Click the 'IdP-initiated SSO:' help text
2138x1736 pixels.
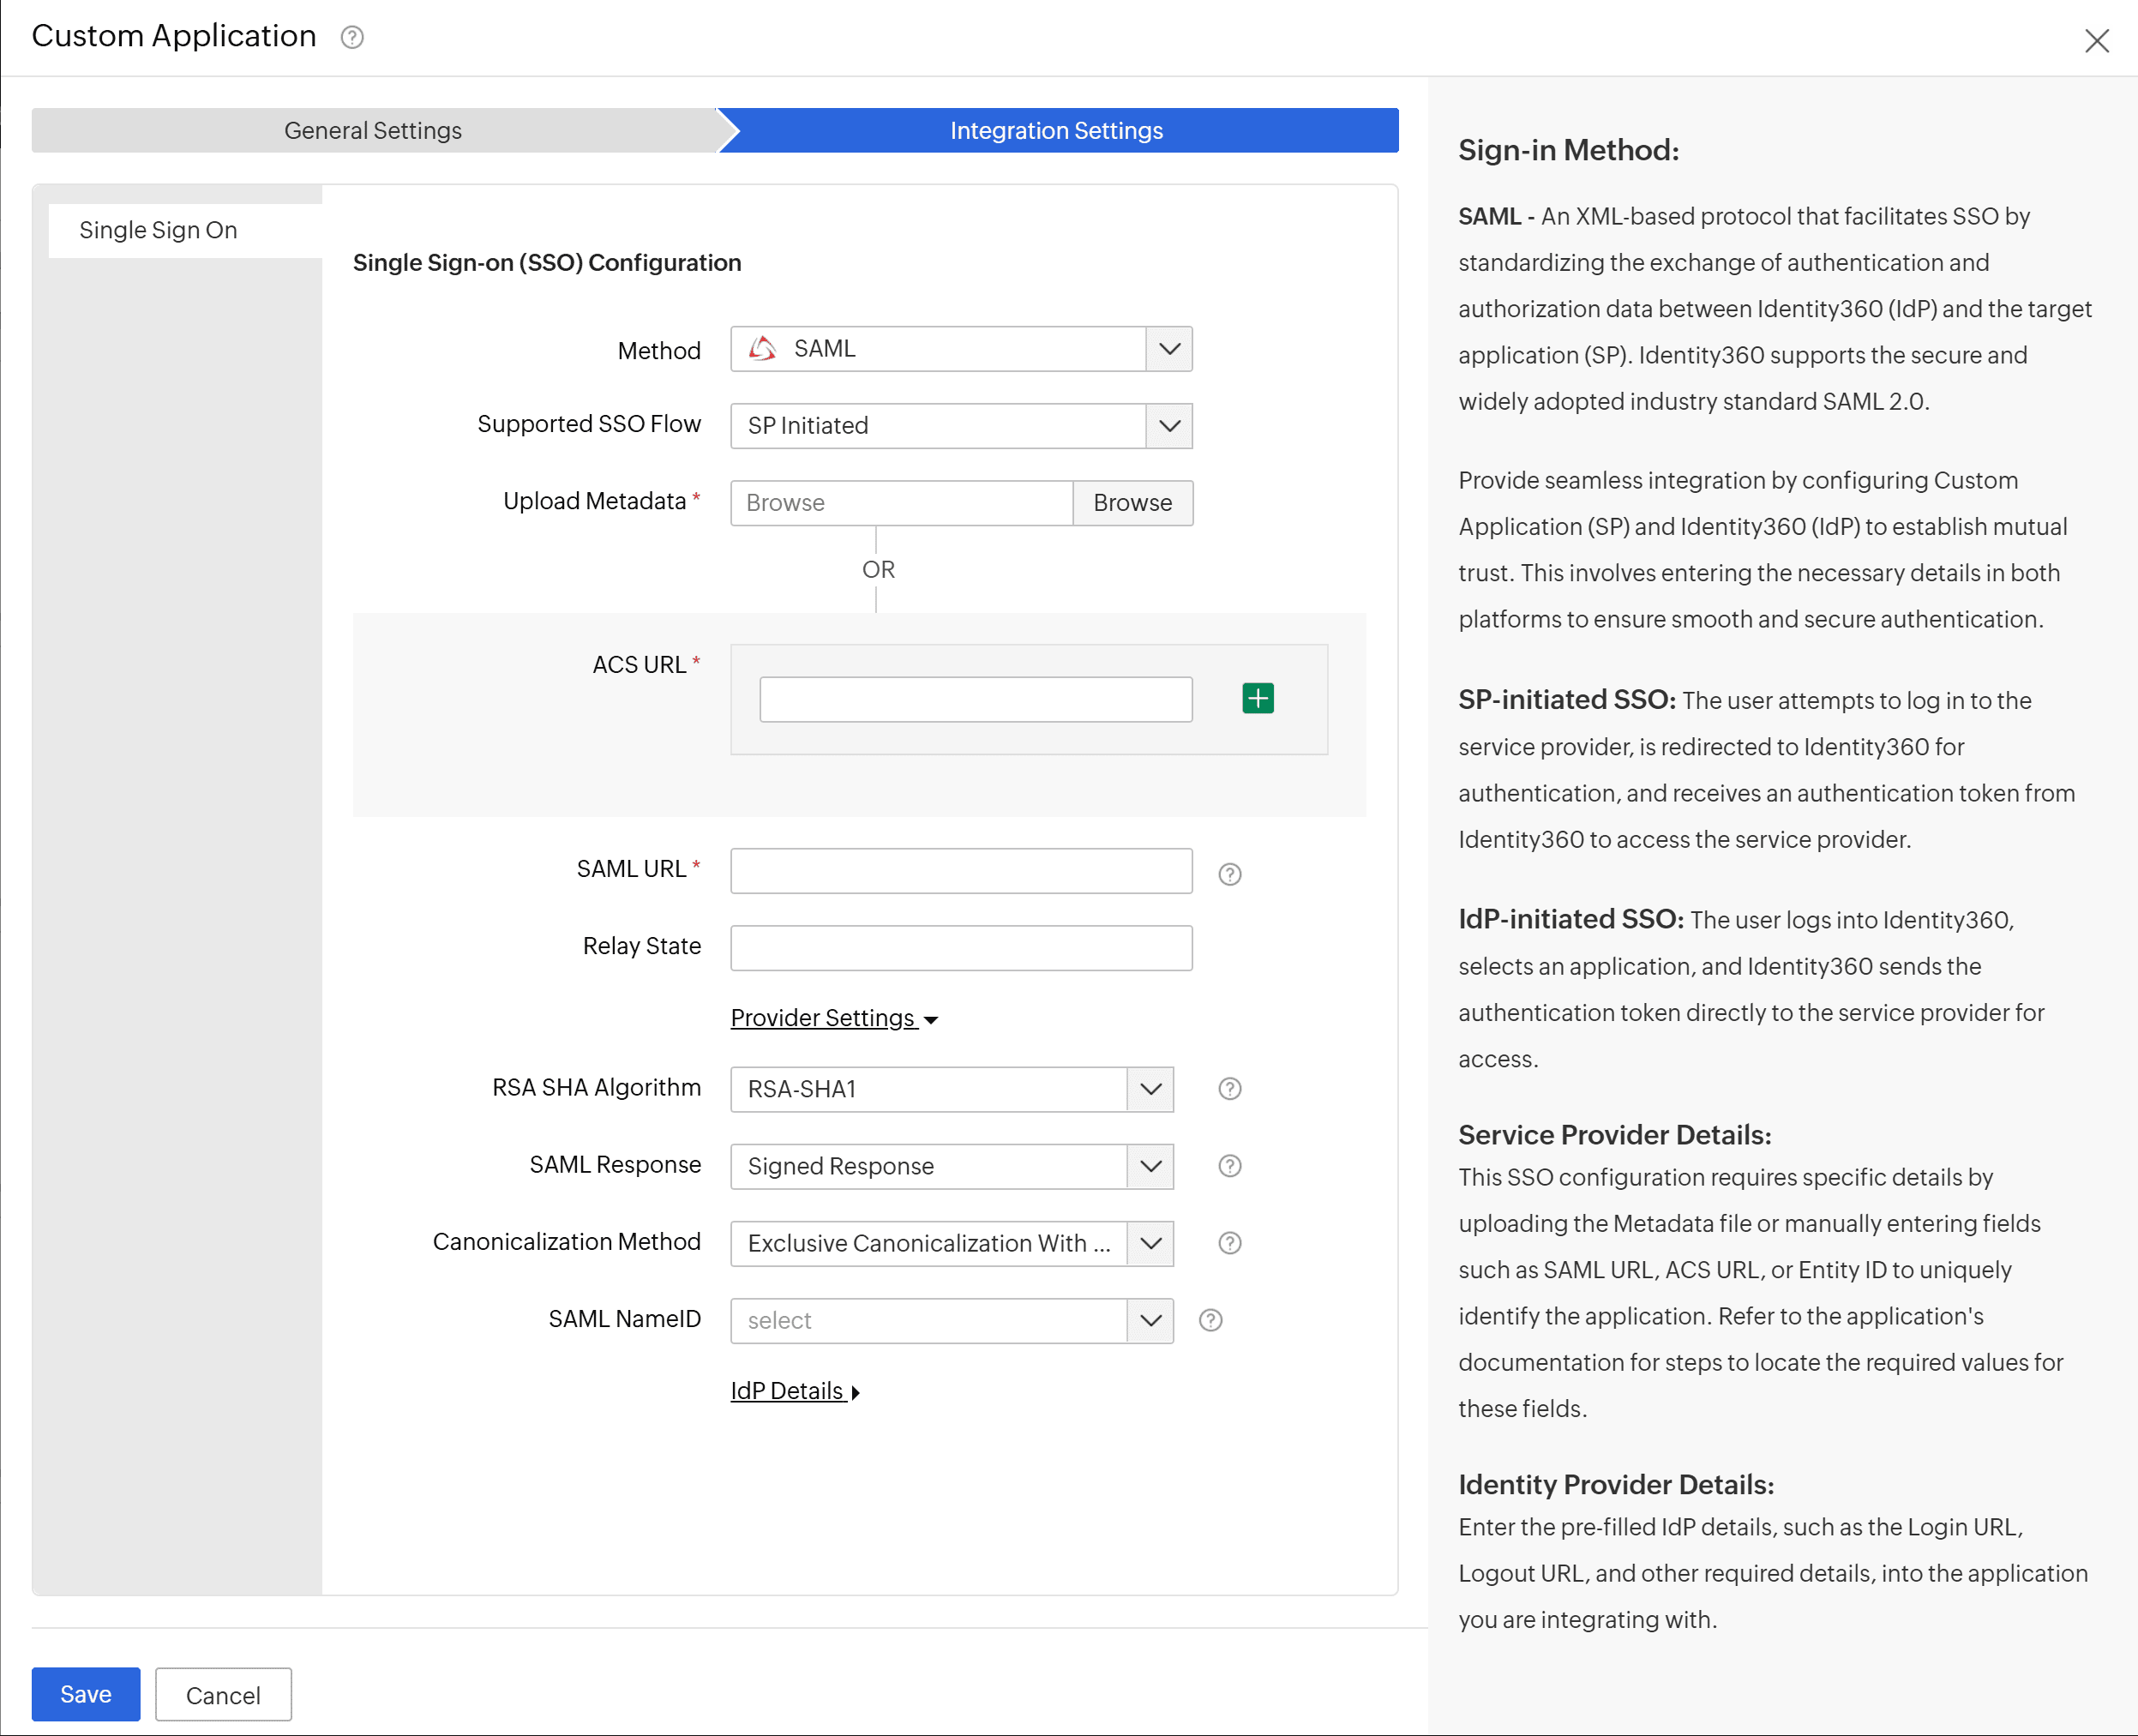point(1571,919)
